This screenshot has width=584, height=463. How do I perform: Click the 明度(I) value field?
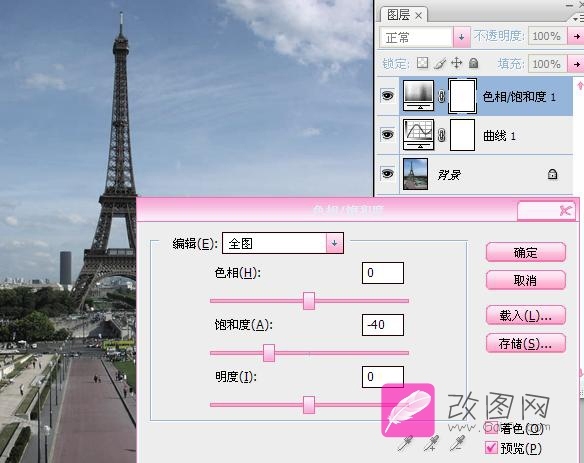pos(383,377)
